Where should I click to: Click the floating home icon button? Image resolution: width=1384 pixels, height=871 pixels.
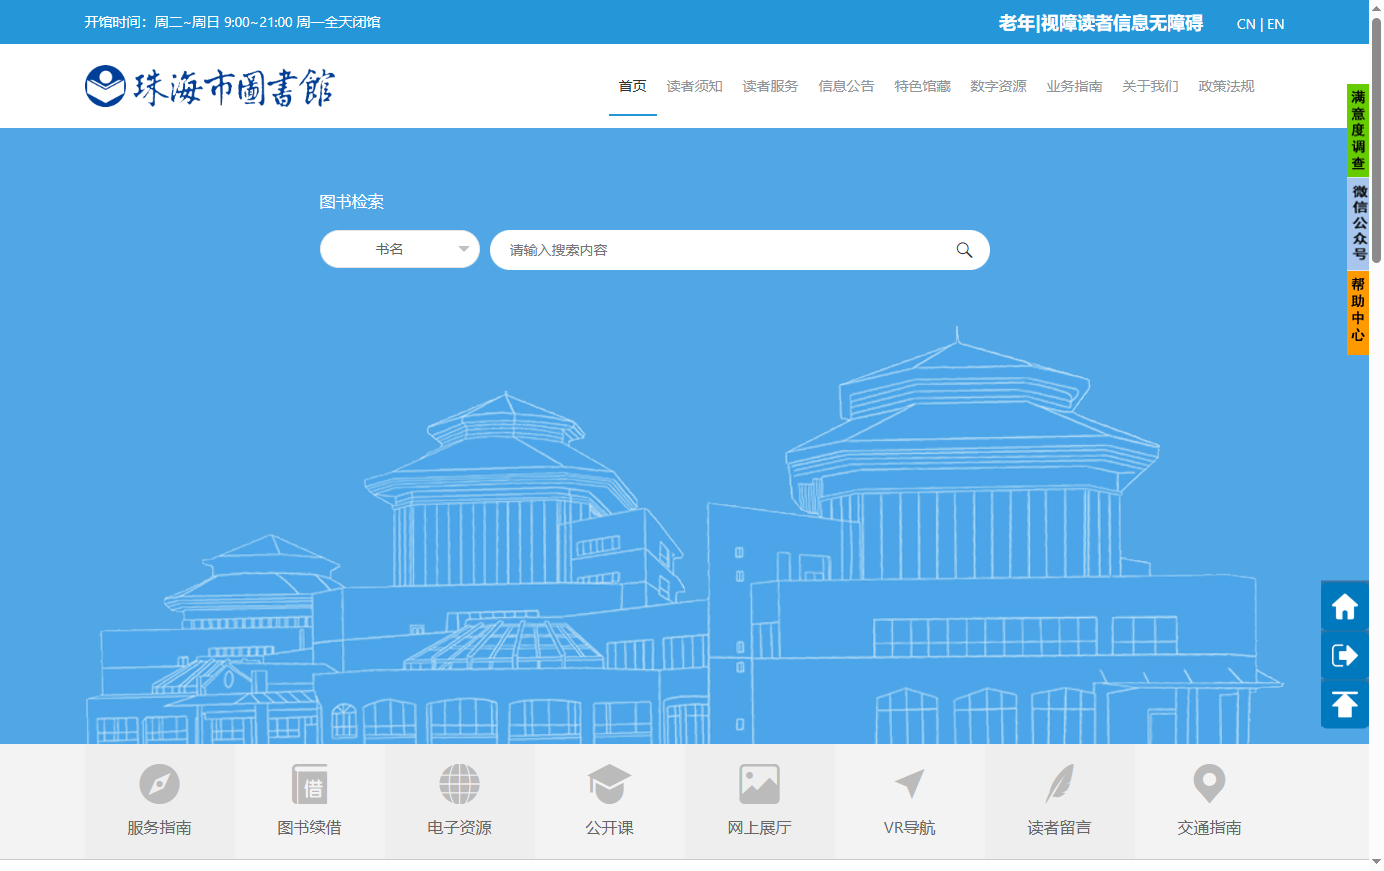coord(1345,606)
